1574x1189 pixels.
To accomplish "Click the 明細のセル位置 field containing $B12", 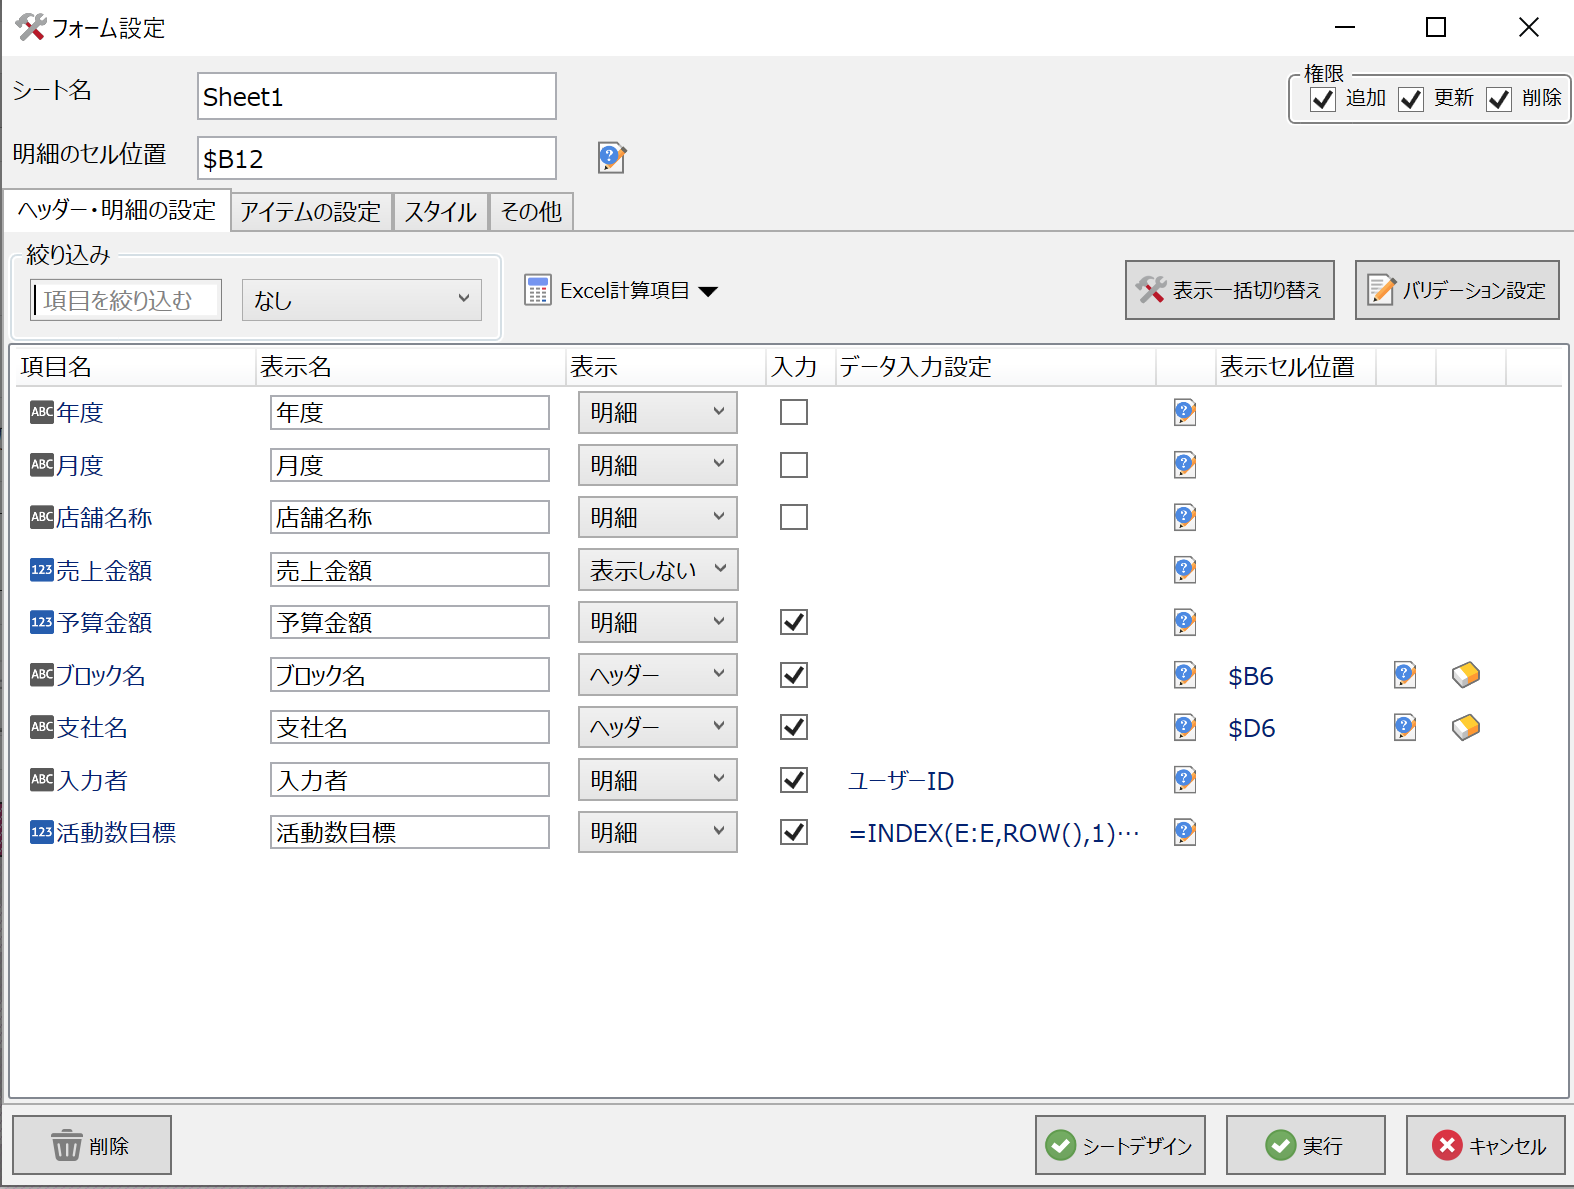I will point(377,158).
